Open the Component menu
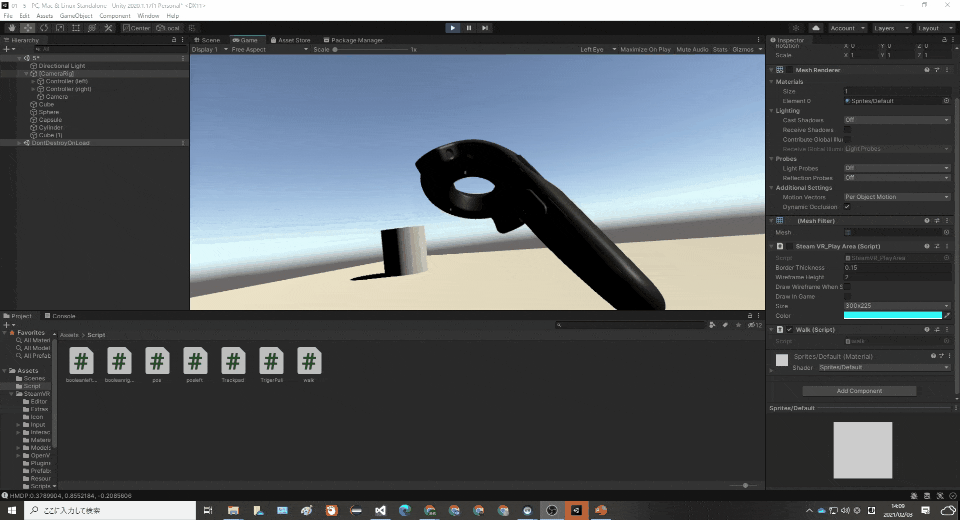The image size is (960, 520). tap(114, 16)
